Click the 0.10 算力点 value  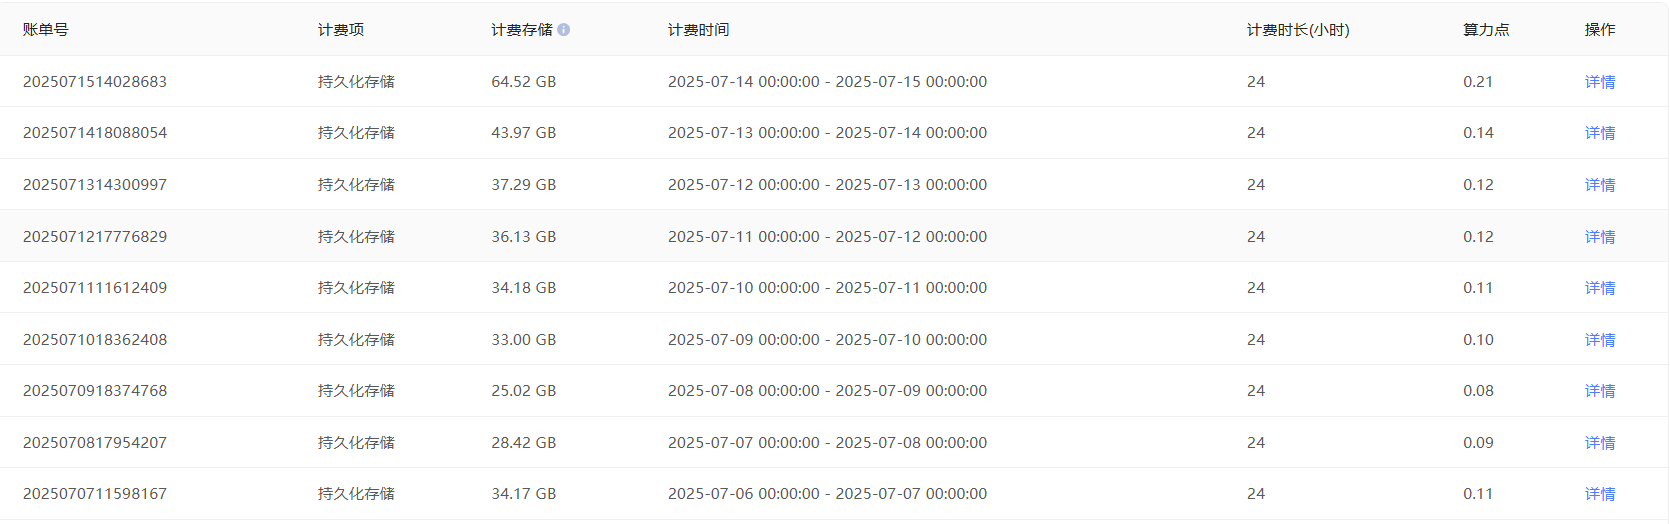point(1478,340)
